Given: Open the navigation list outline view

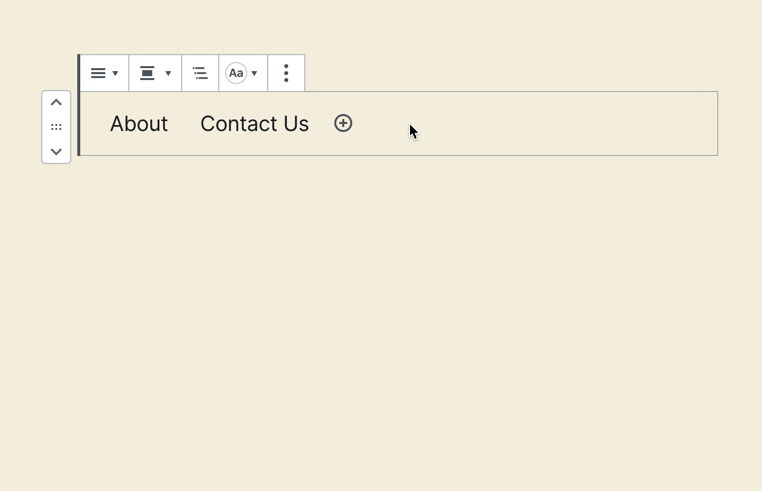Looking at the screenshot, I should pos(200,73).
